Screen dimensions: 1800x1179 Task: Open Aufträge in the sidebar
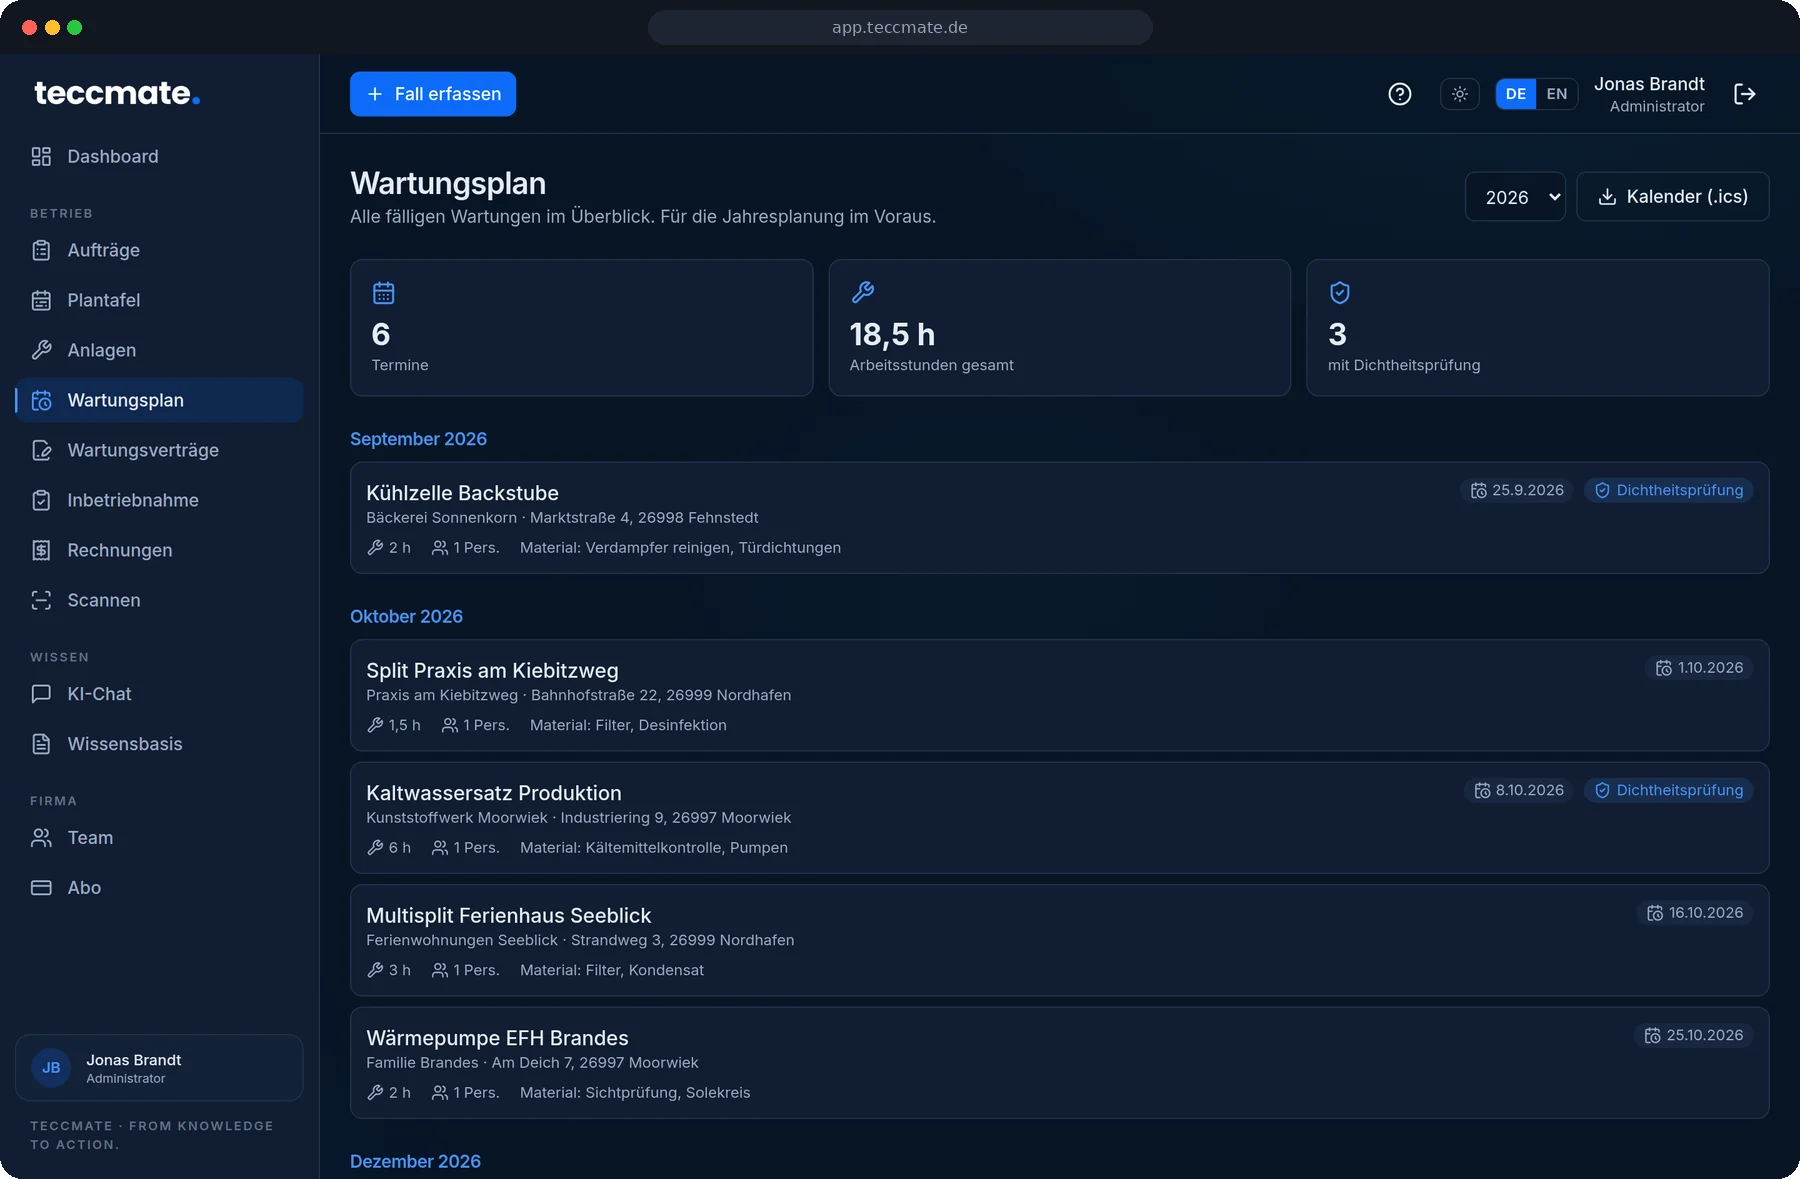pos(159,250)
